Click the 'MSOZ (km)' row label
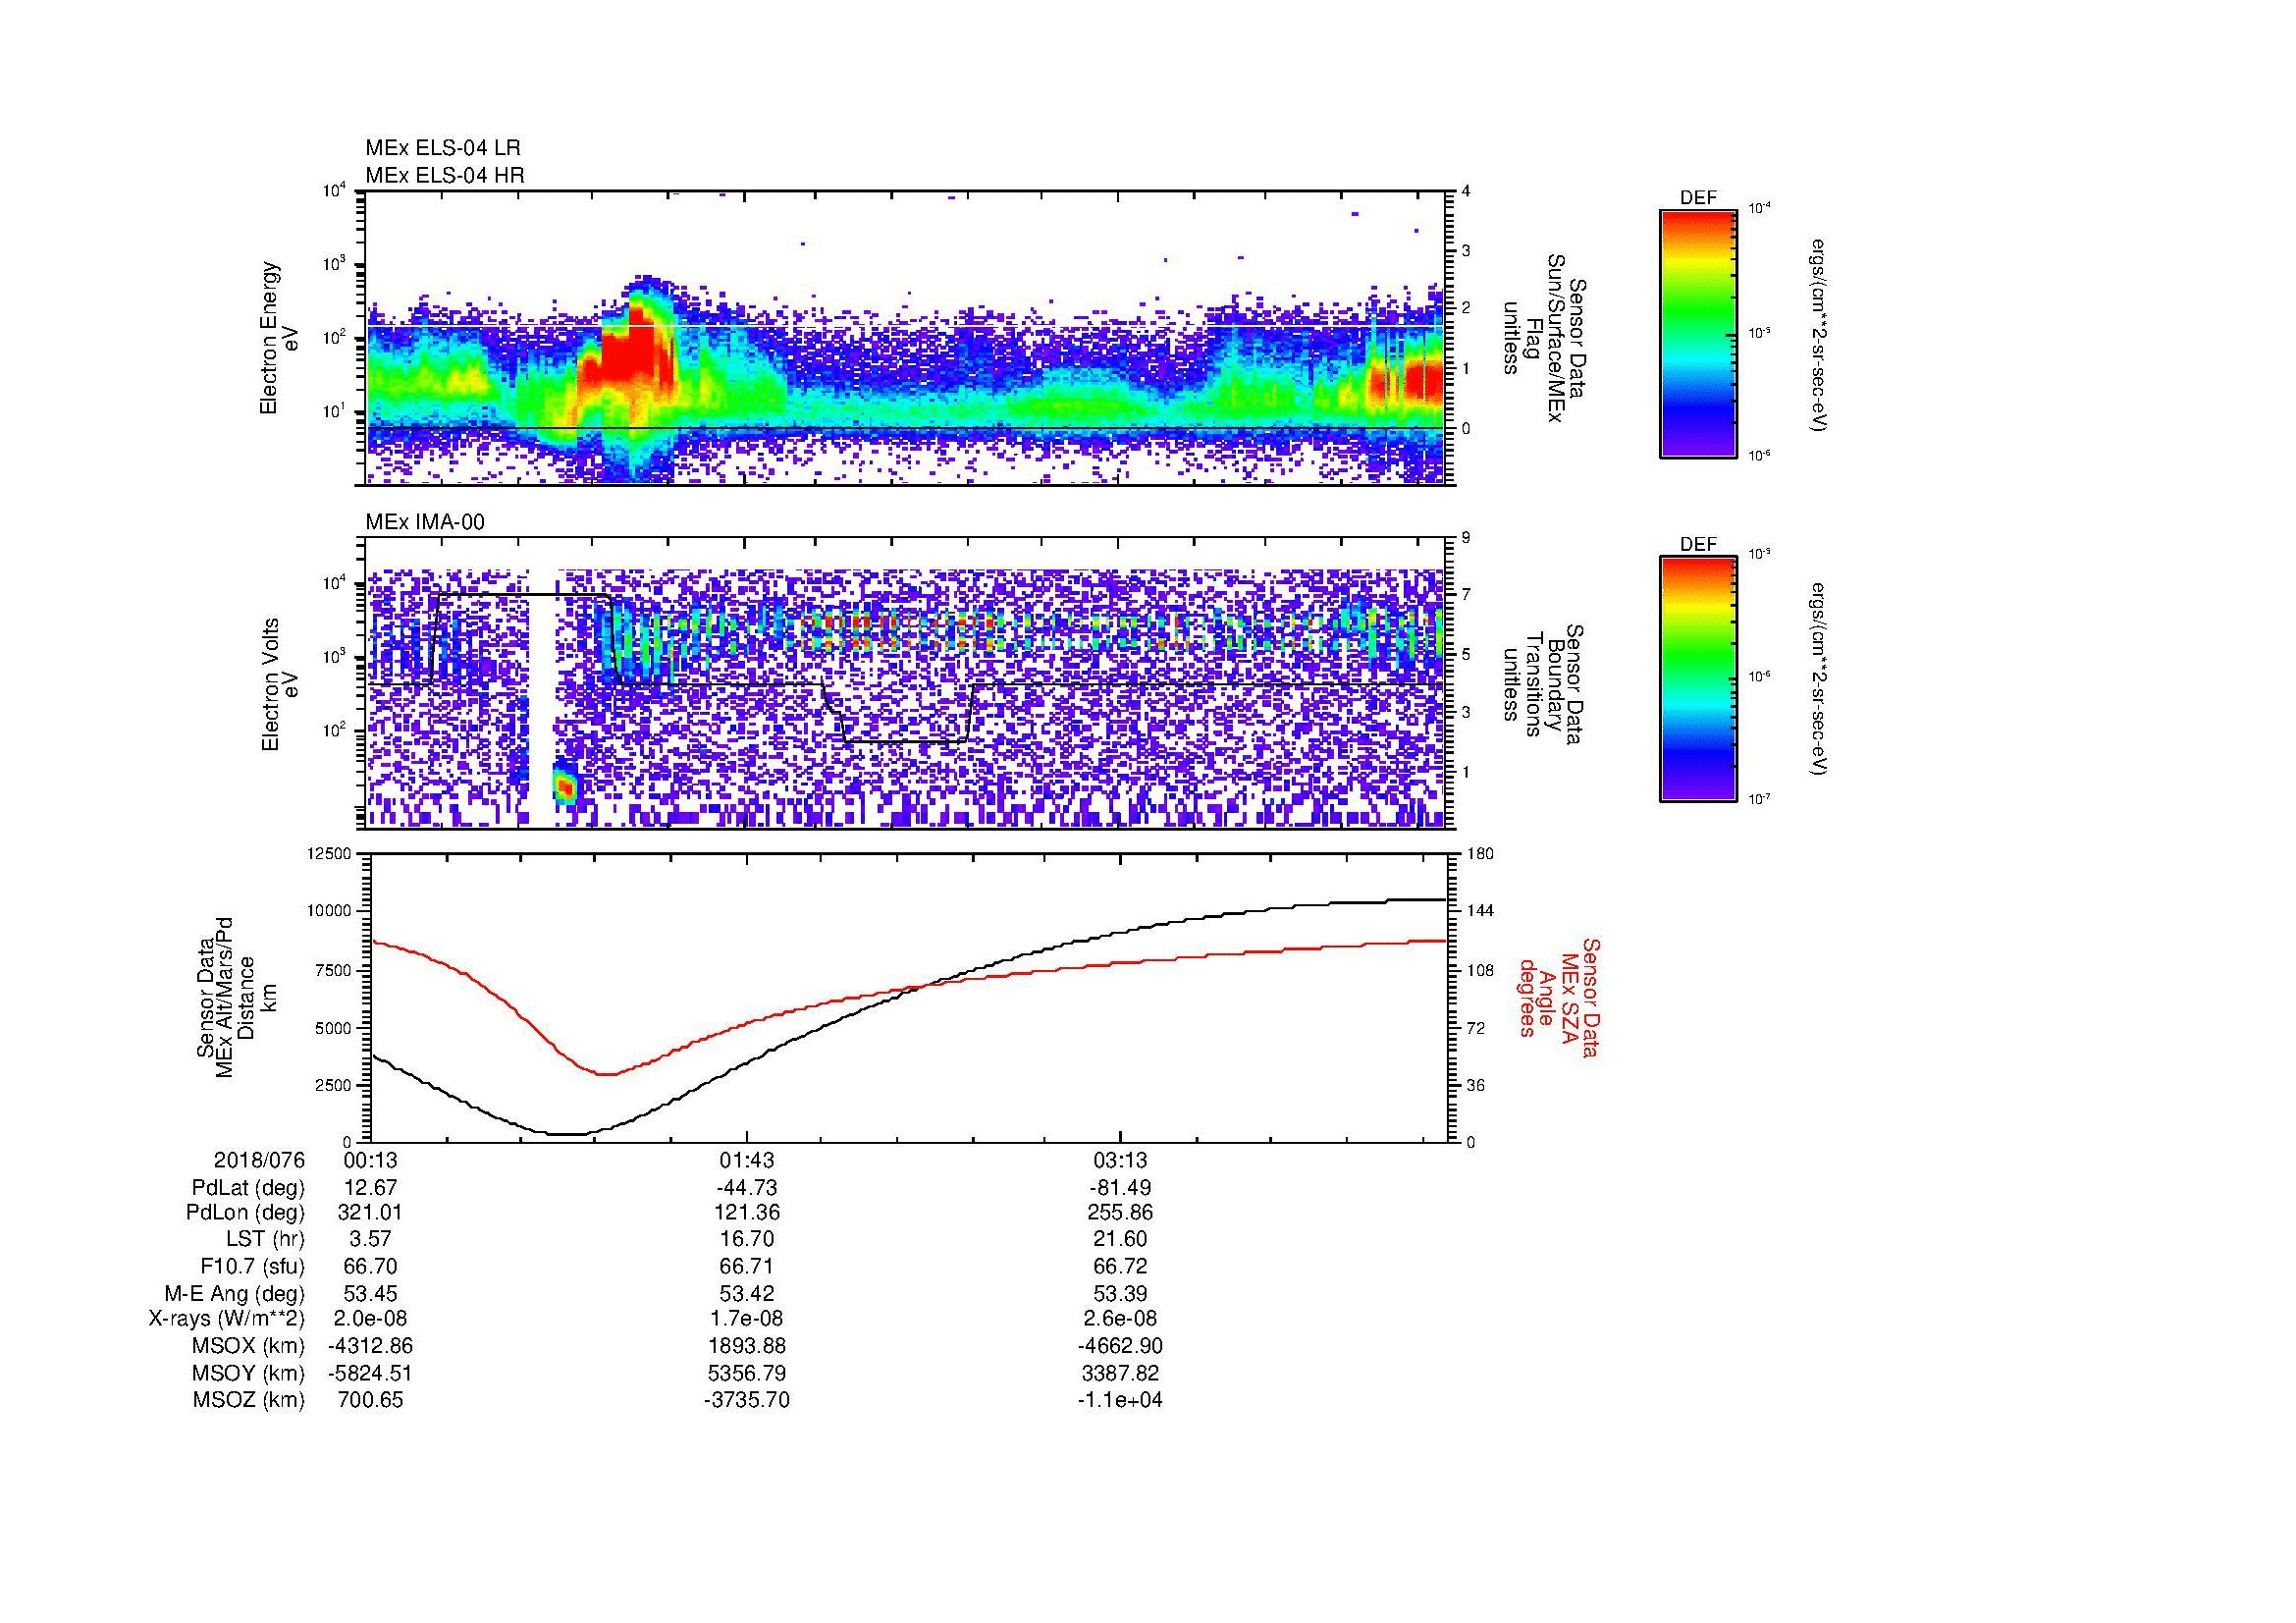The image size is (2296, 1623). (x=247, y=1400)
